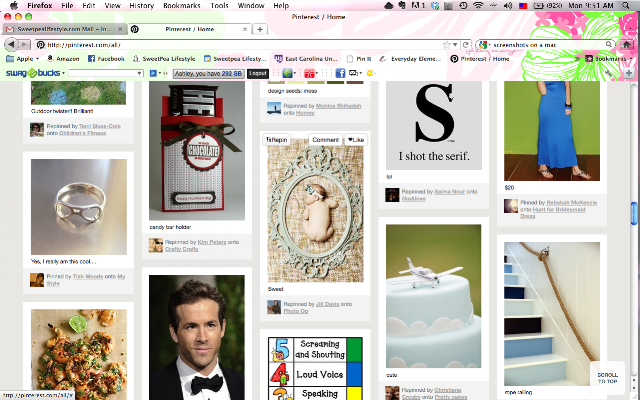Click the Logout button in the Swagbucks toolbar
The image size is (640, 400).
point(258,73)
